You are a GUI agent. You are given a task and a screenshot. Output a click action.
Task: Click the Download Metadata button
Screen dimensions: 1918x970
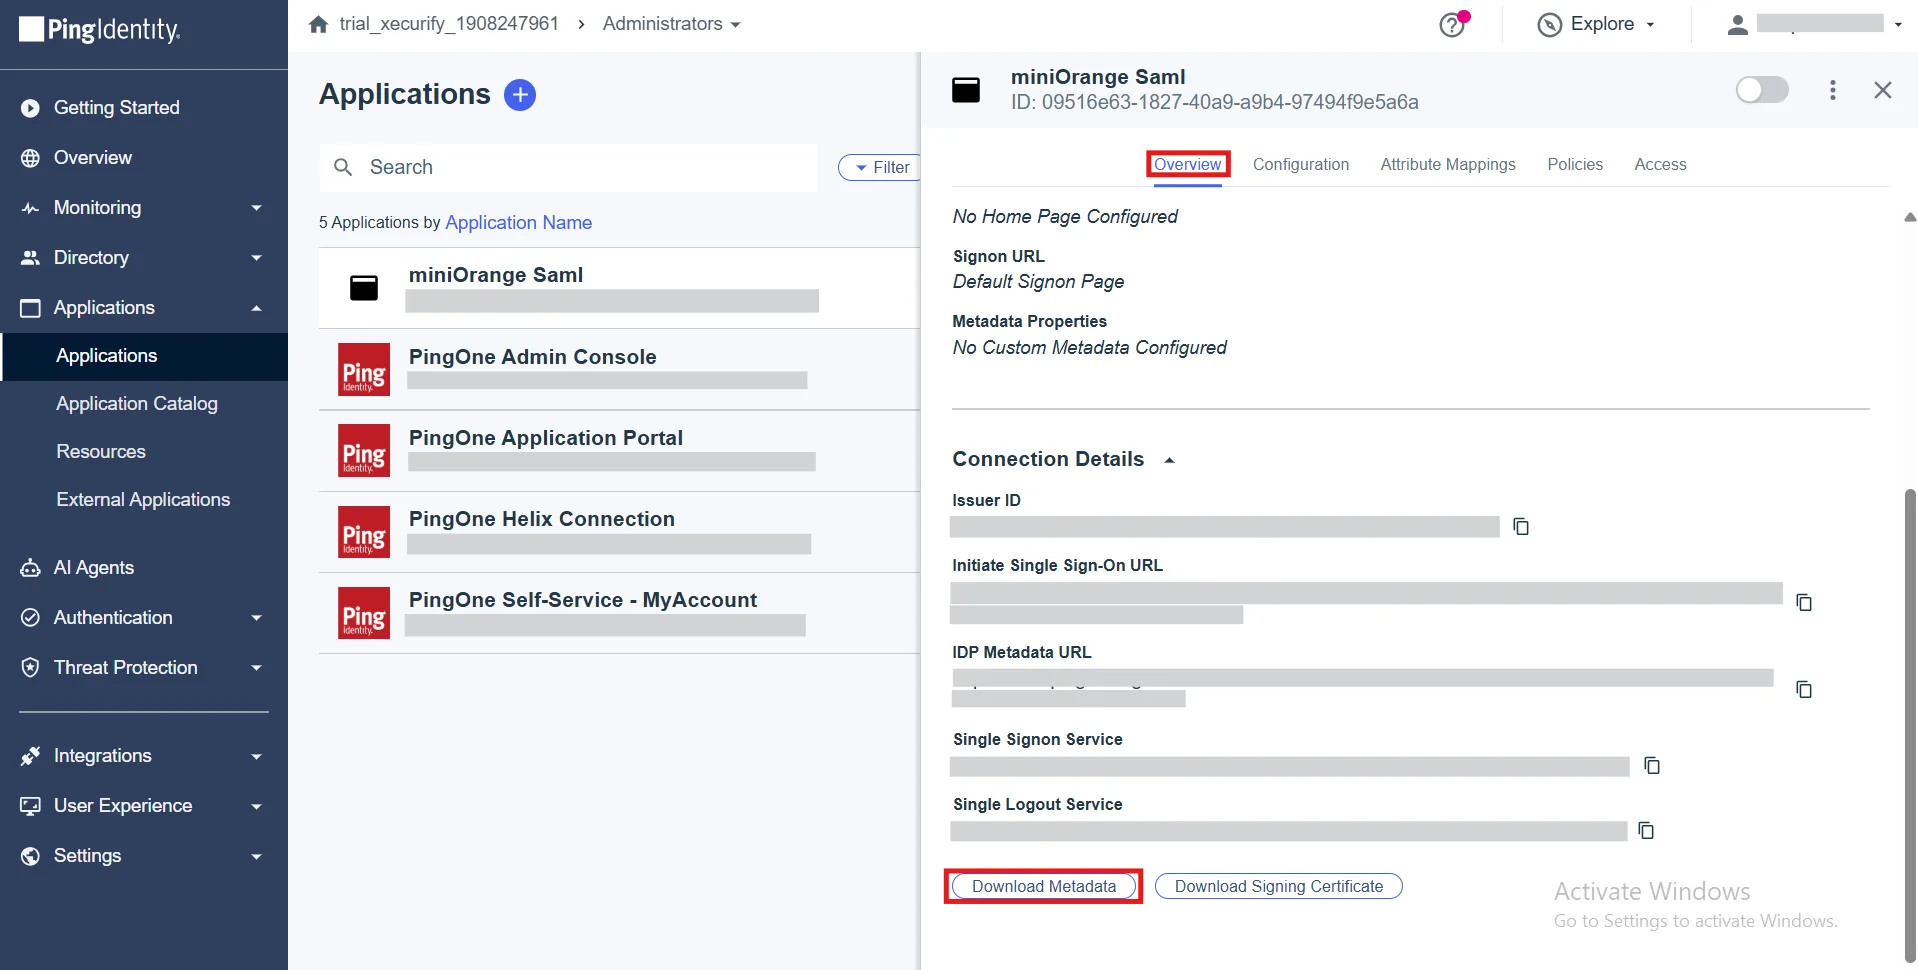1044,886
